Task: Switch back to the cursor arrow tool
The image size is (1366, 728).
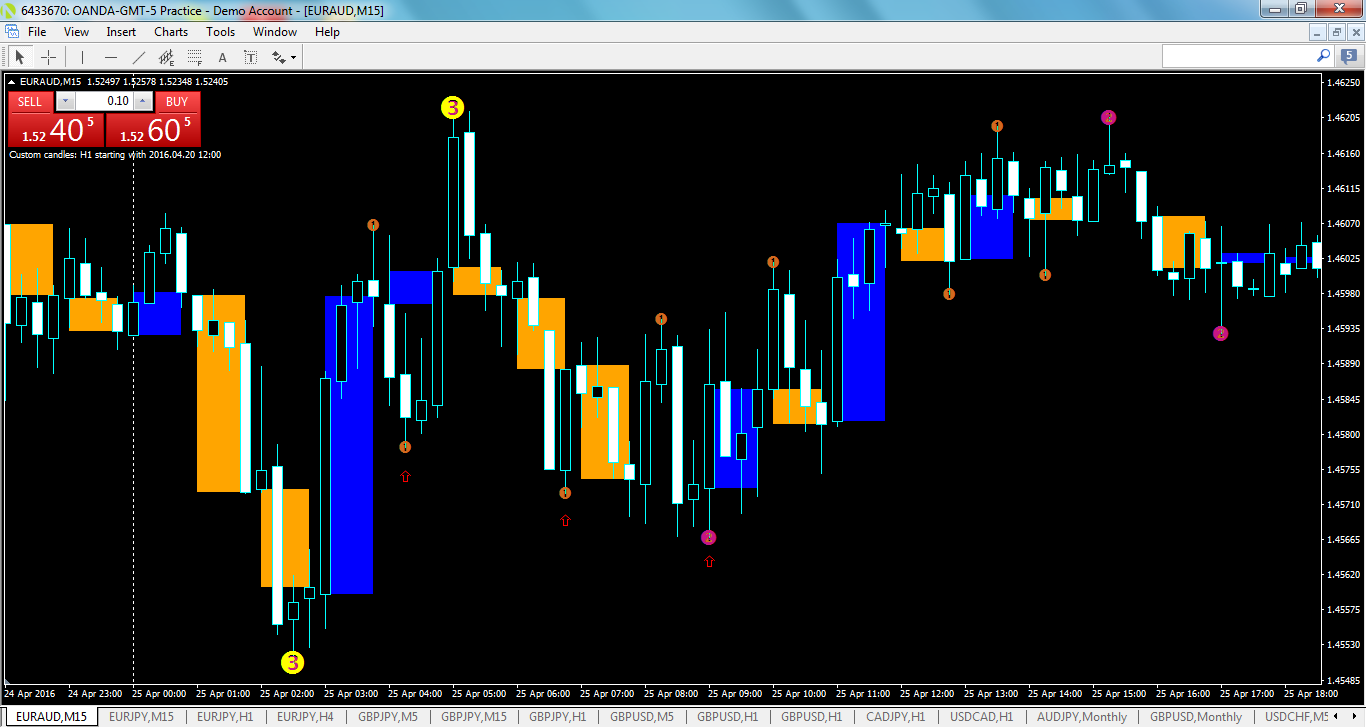Action: [x=19, y=56]
